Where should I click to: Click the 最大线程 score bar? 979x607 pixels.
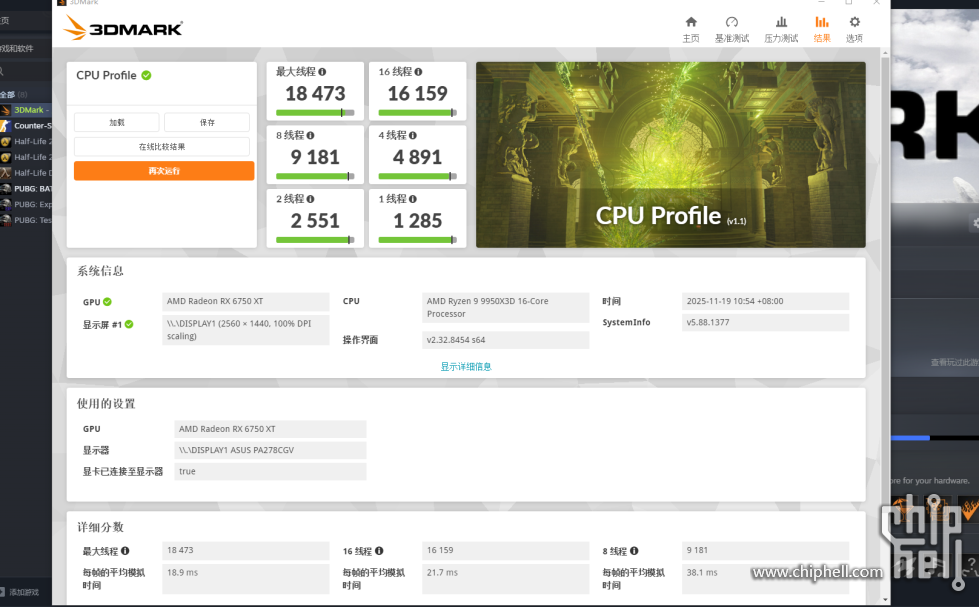[x=315, y=113]
